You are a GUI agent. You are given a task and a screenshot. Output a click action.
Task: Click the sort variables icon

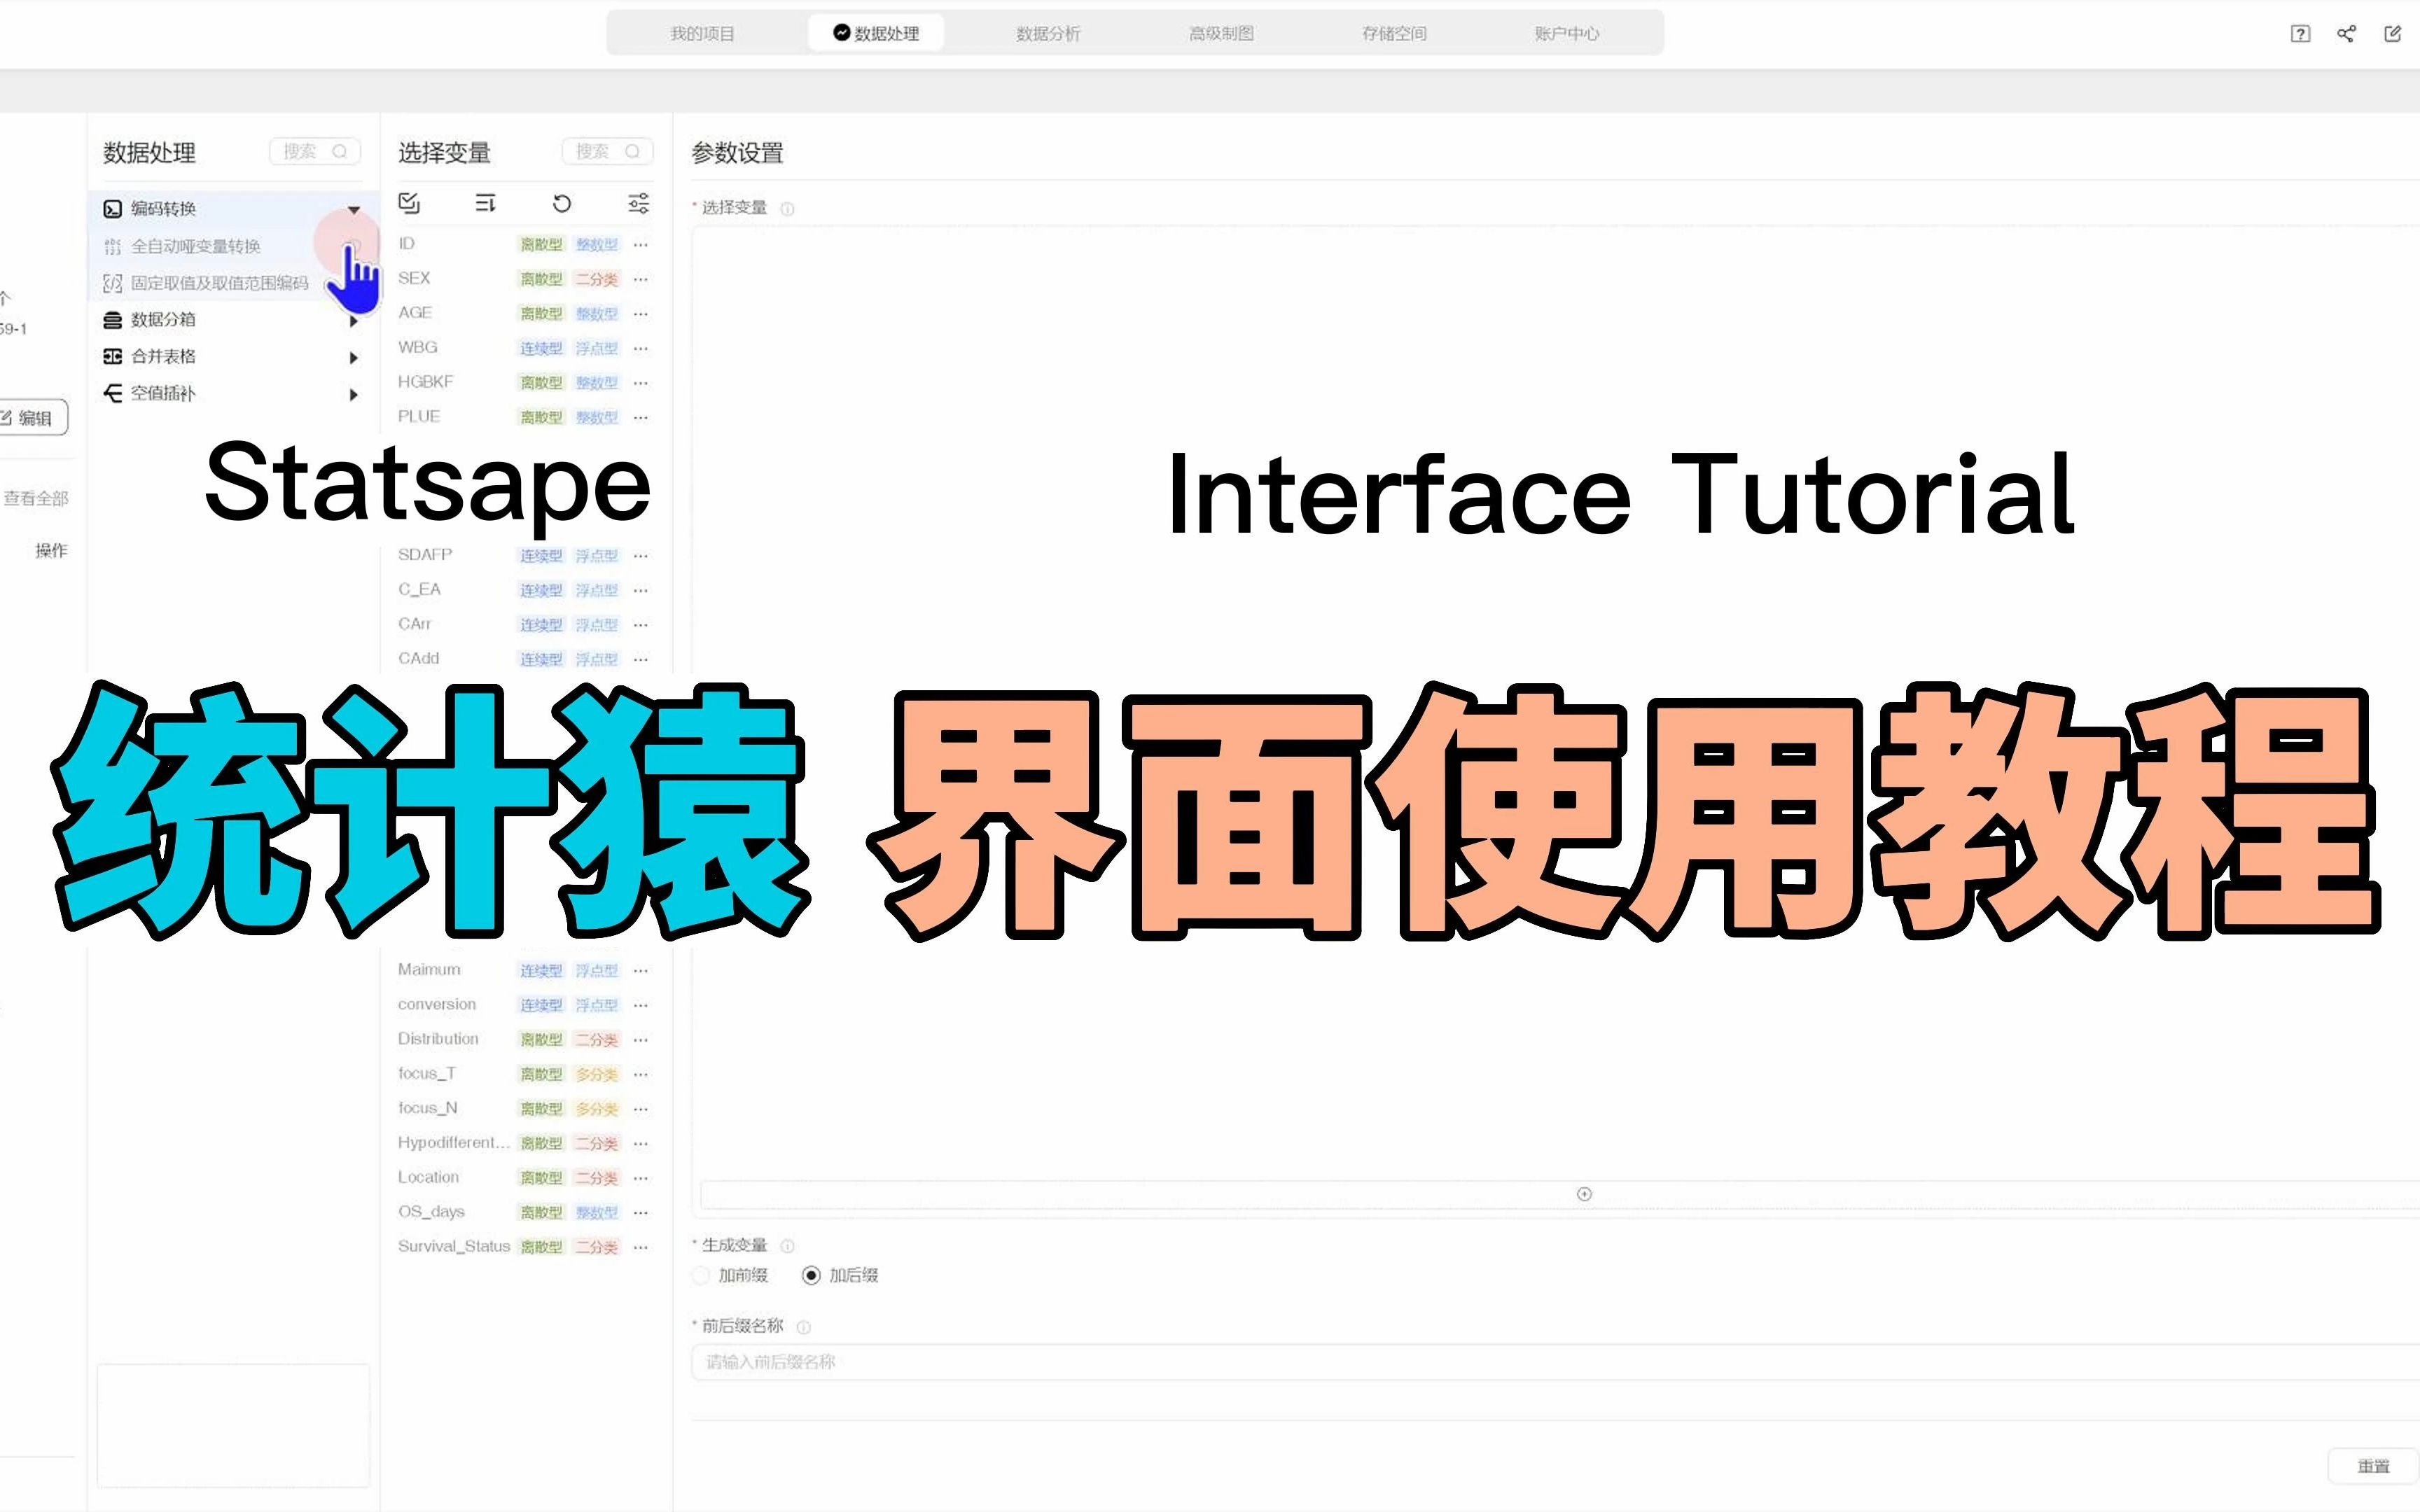(485, 203)
